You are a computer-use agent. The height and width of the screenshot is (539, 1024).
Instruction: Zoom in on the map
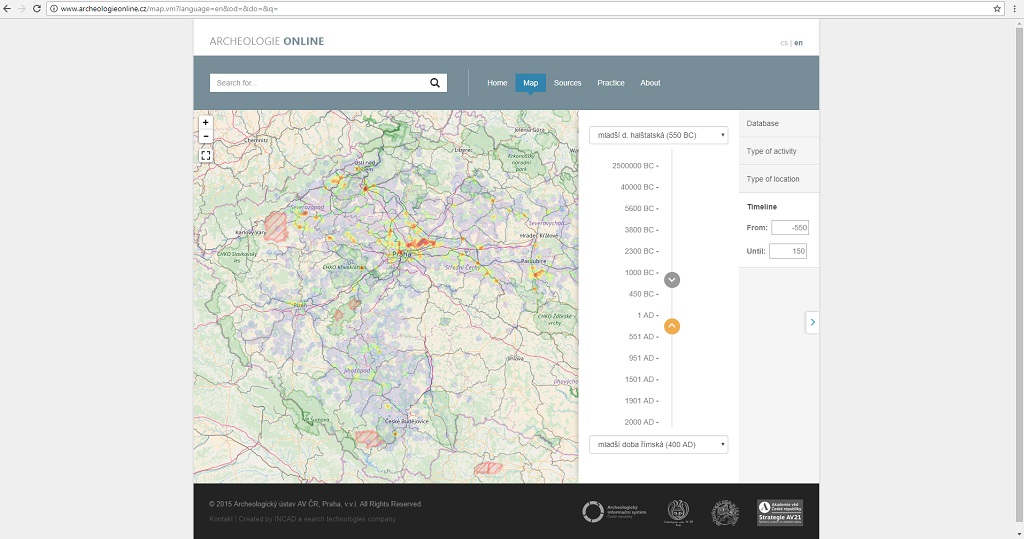(x=206, y=122)
